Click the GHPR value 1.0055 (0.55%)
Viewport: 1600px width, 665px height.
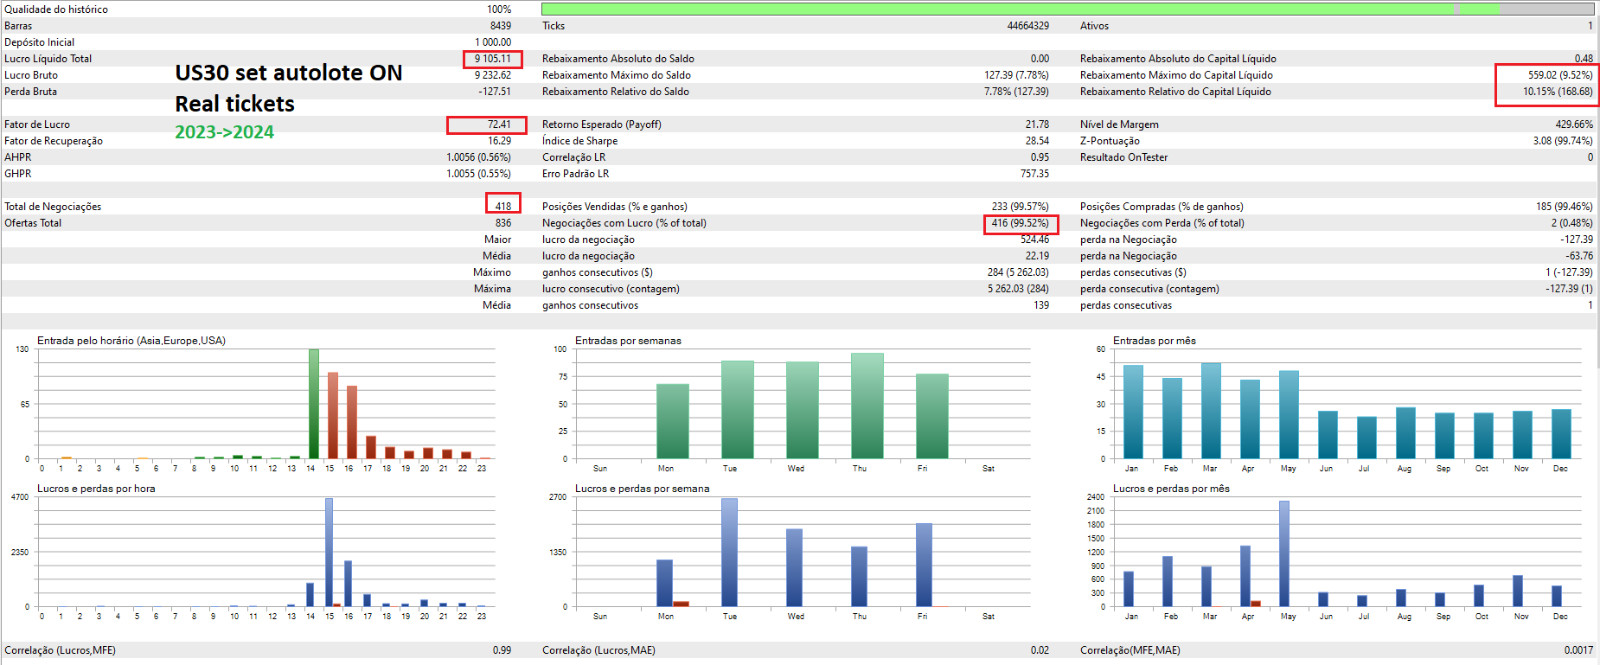click(478, 174)
